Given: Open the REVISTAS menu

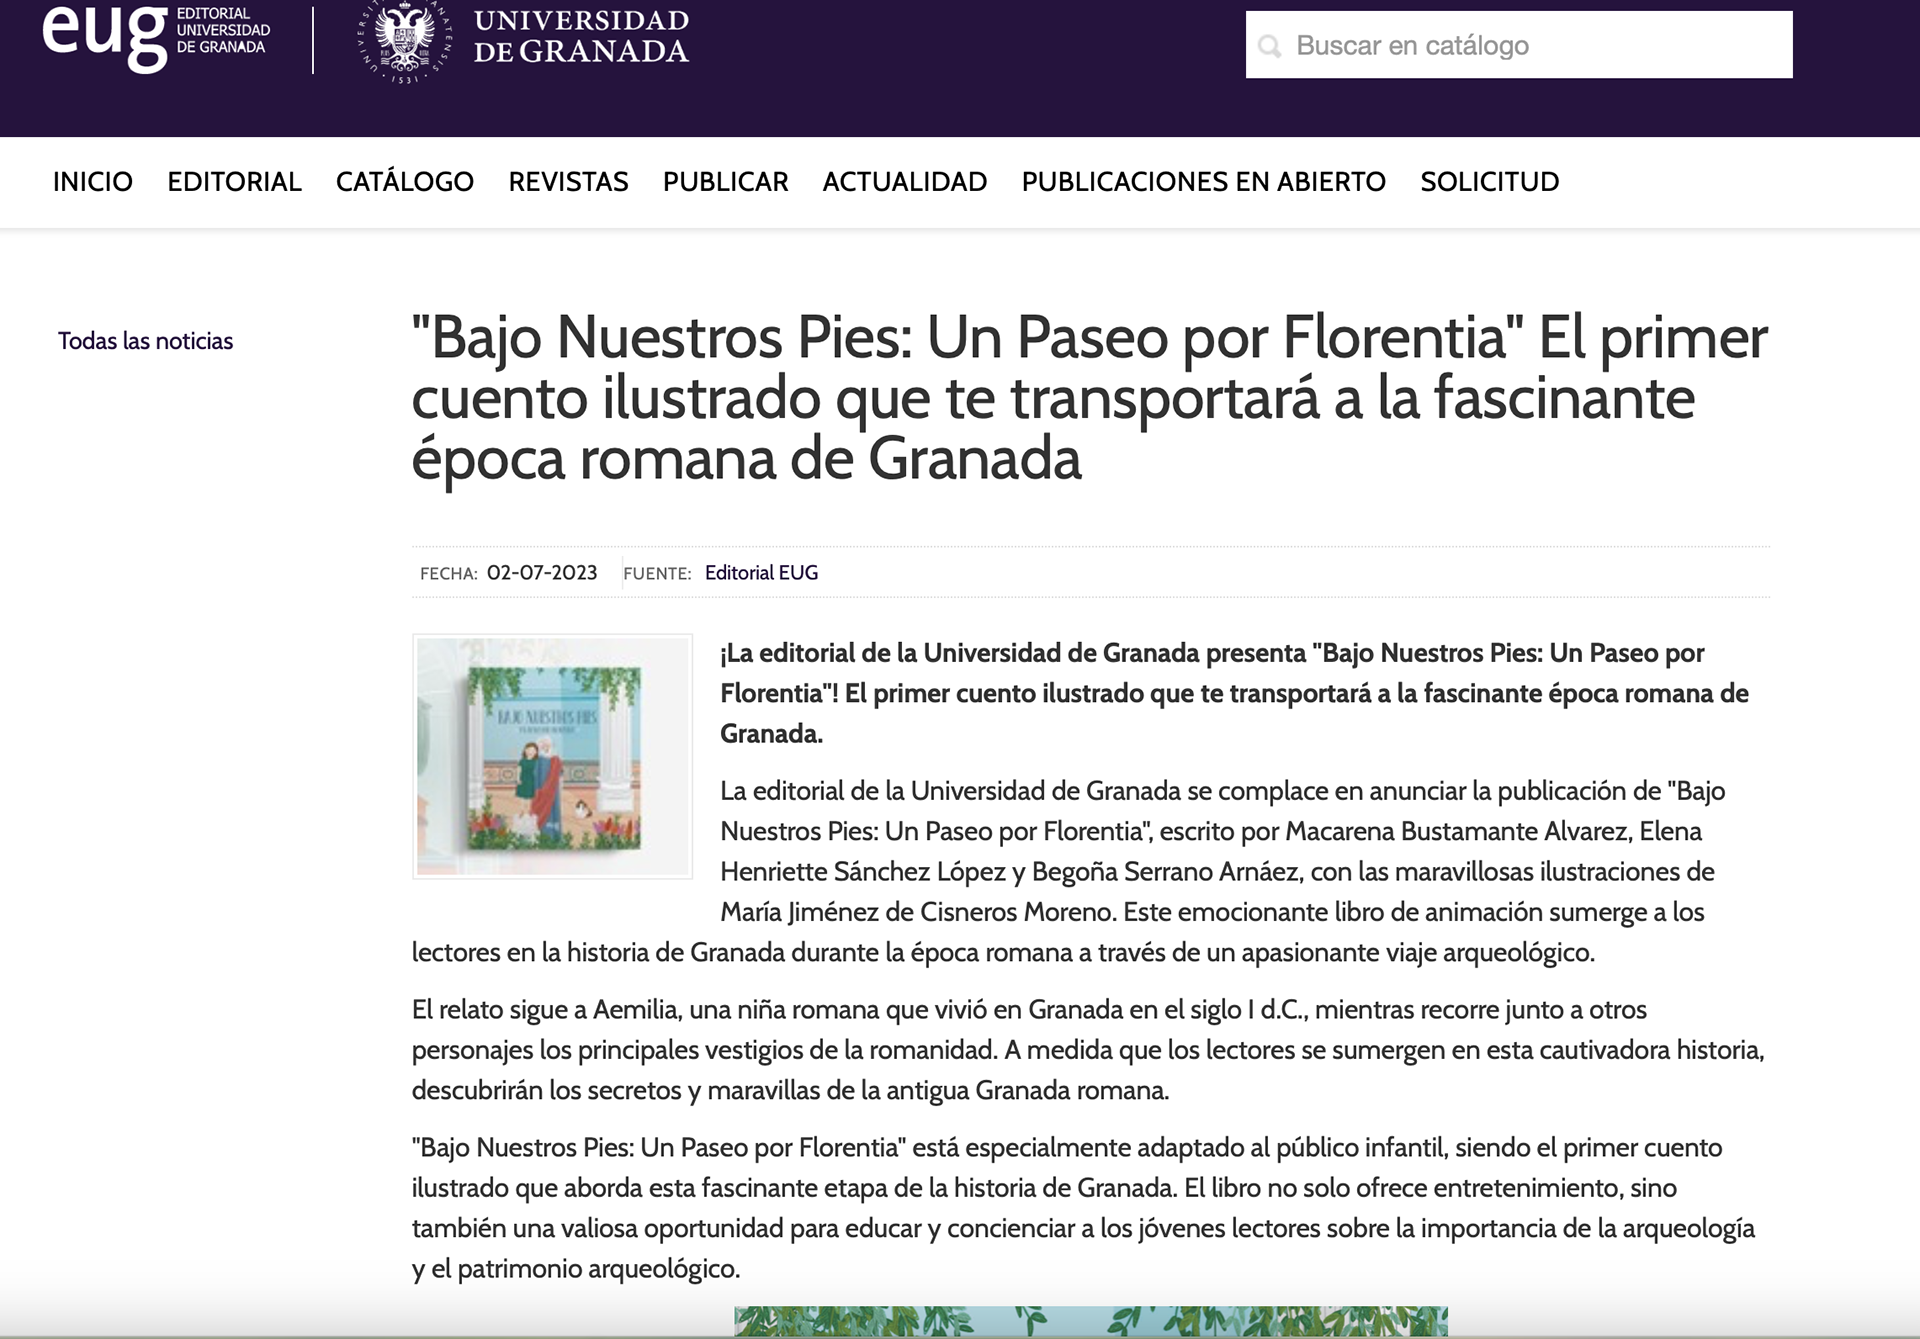Looking at the screenshot, I should pyautogui.click(x=568, y=182).
